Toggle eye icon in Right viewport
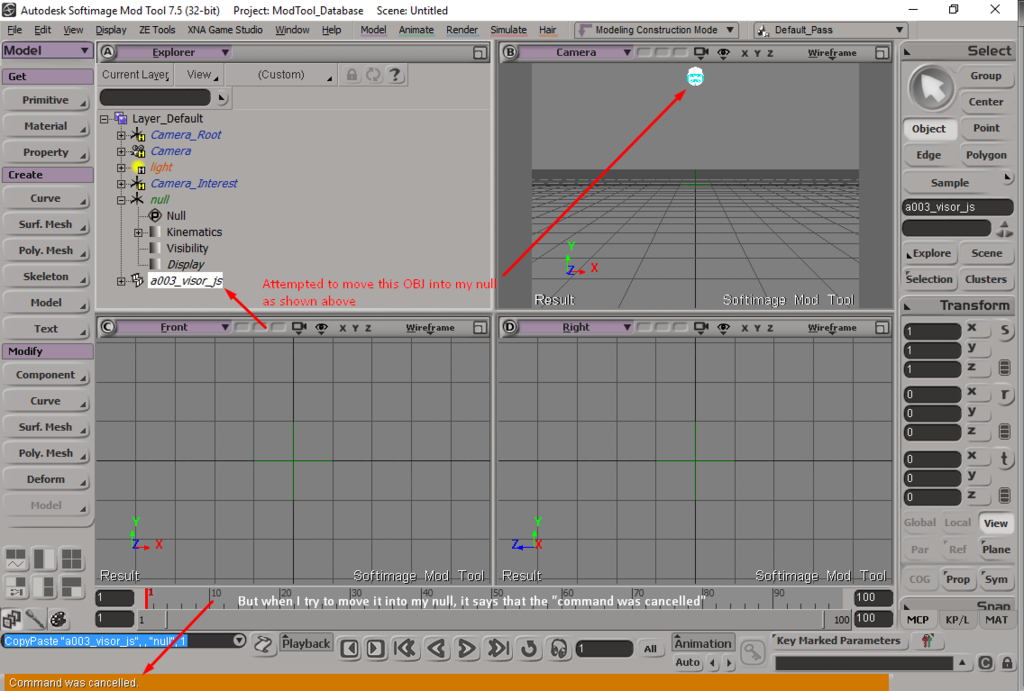The height and width of the screenshot is (691, 1024). tap(724, 328)
